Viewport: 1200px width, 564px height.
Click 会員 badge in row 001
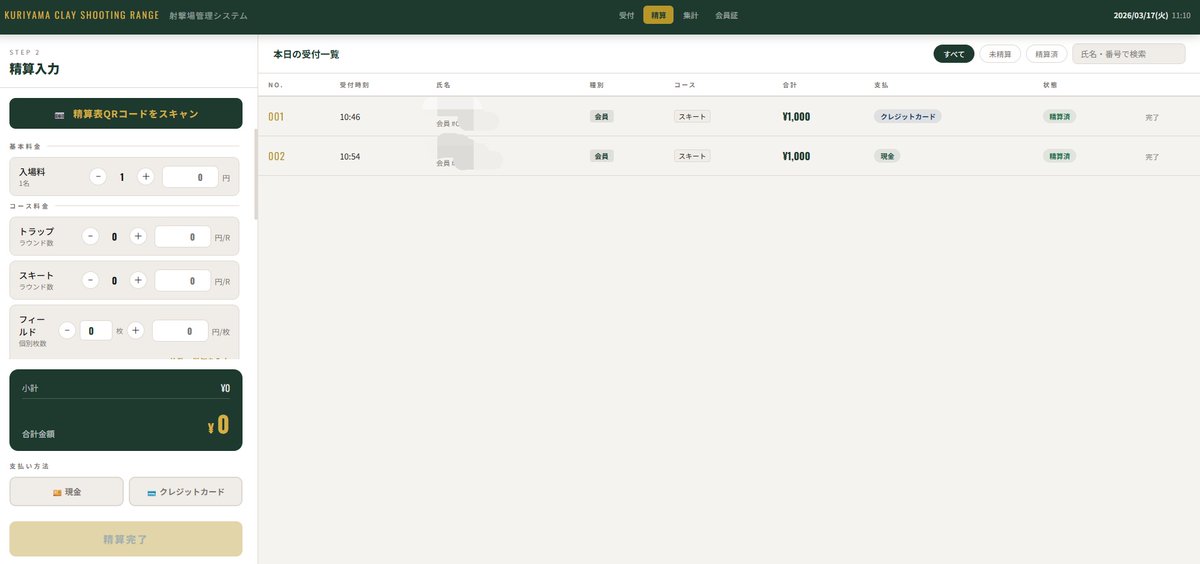tap(602, 116)
